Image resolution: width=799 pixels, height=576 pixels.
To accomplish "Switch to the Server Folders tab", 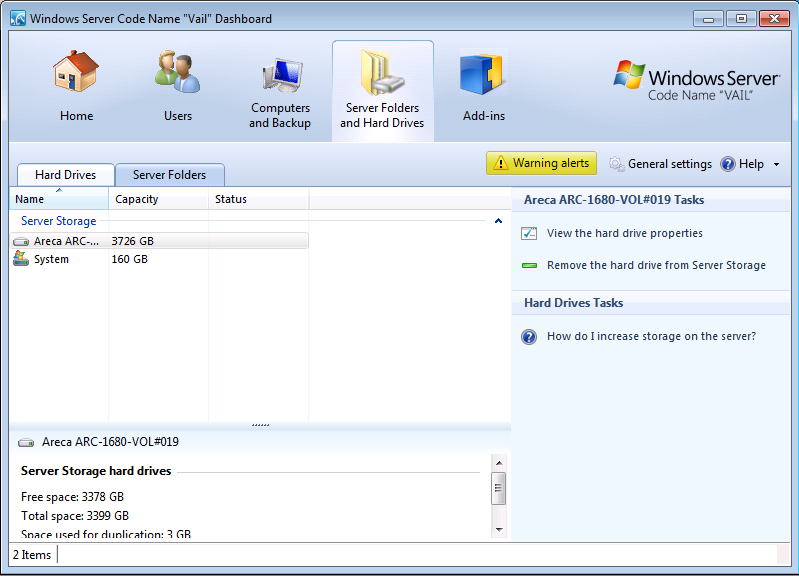I will pyautogui.click(x=169, y=175).
